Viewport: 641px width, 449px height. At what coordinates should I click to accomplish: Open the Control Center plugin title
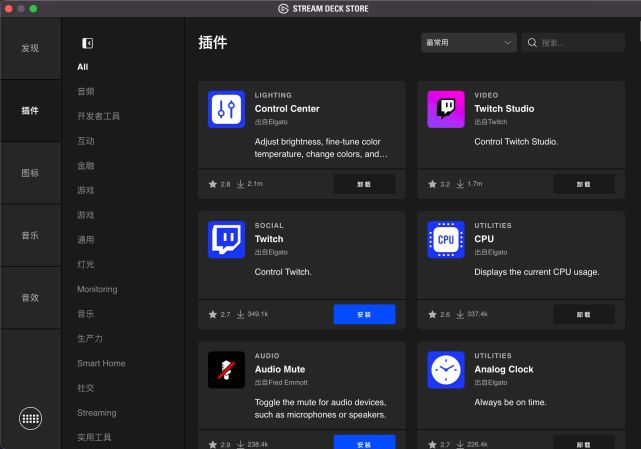pos(287,109)
